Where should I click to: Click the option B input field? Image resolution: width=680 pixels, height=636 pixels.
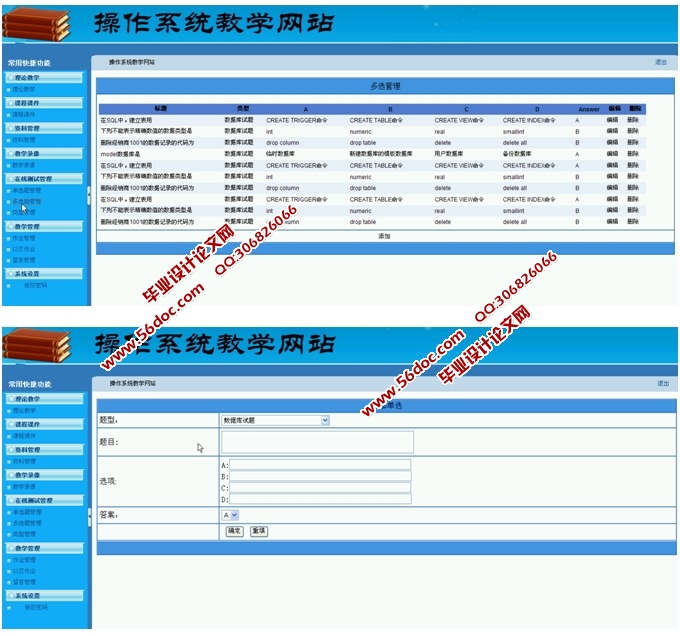[320, 476]
